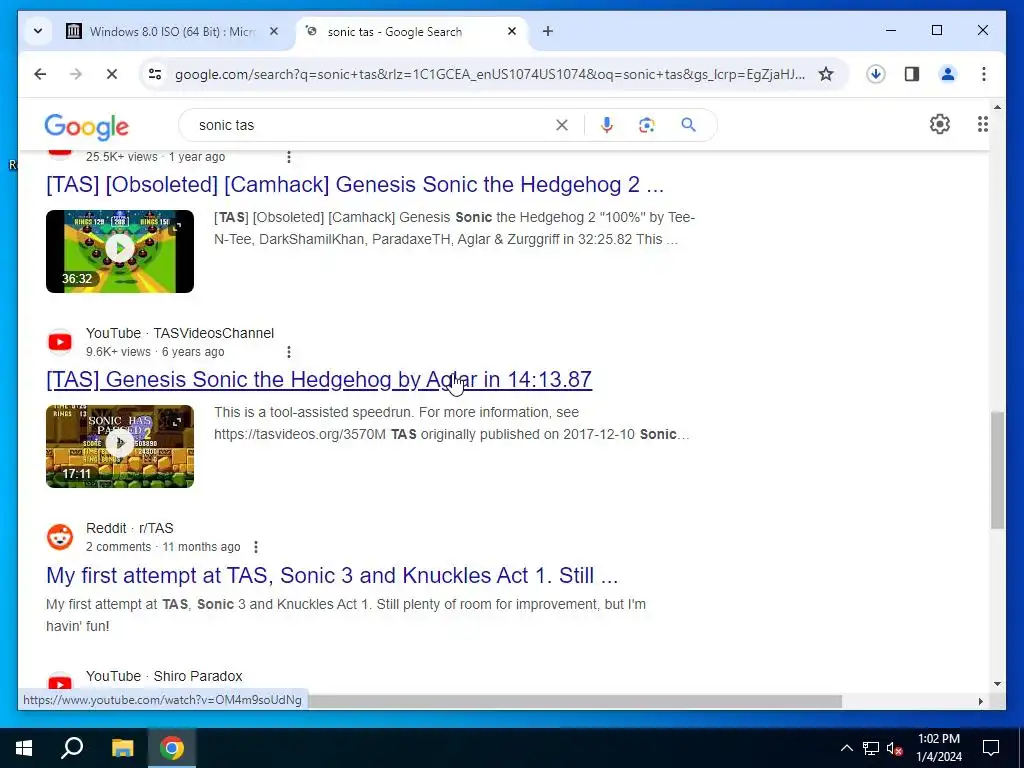Screen dimensions: 1024x768
Task: Click the horizontal scrollbar thumb
Action: [x=575, y=701]
